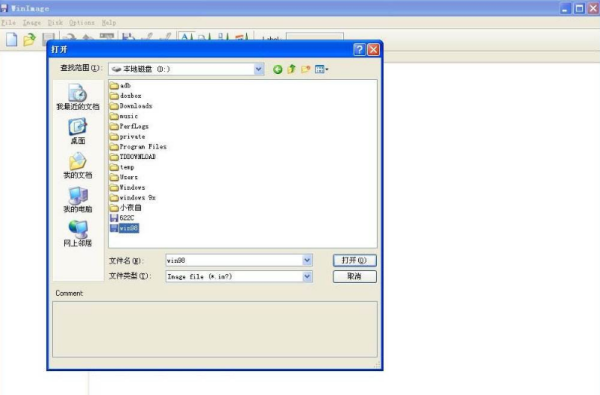Click the Open (打开) button
The width and height of the screenshot is (600, 395).
[354, 260]
